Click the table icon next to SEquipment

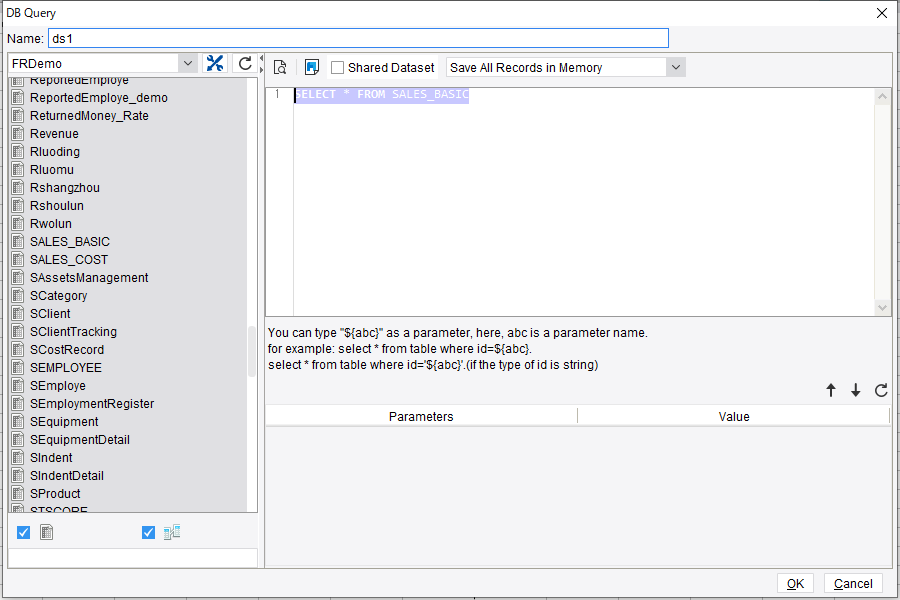[18, 421]
